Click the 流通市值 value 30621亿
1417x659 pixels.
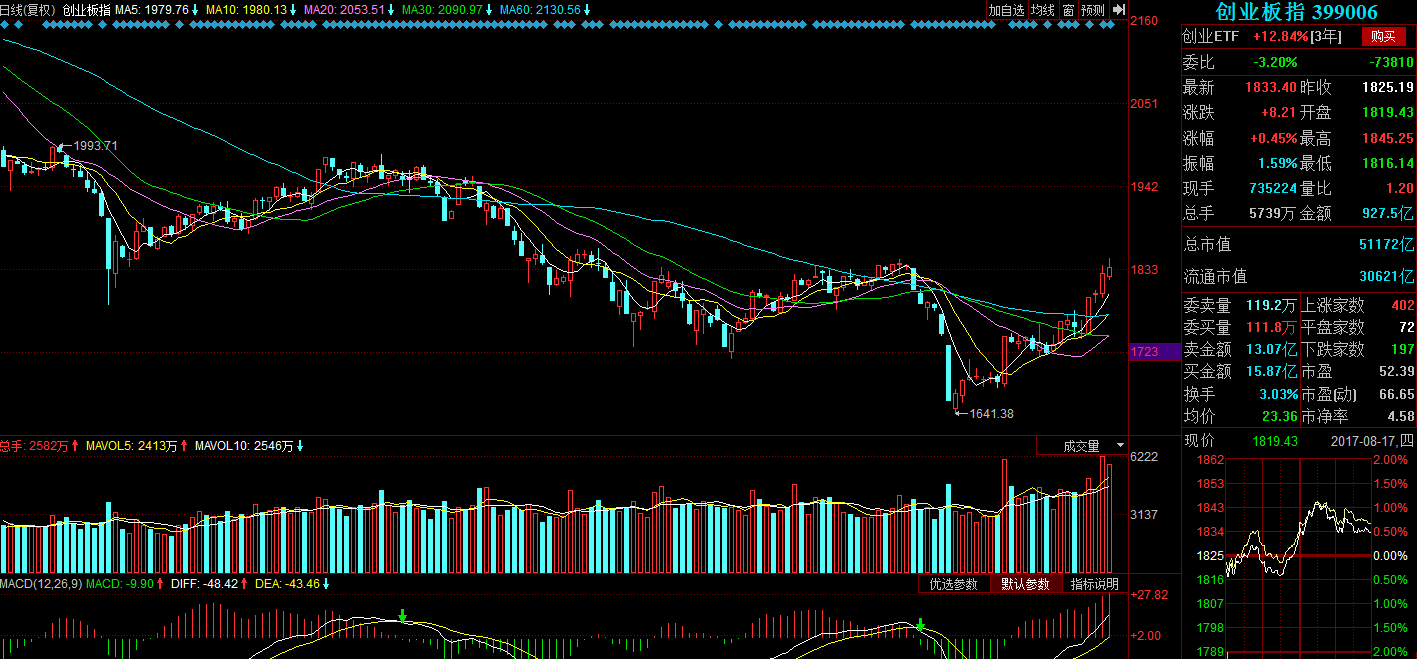click(1386, 276)
